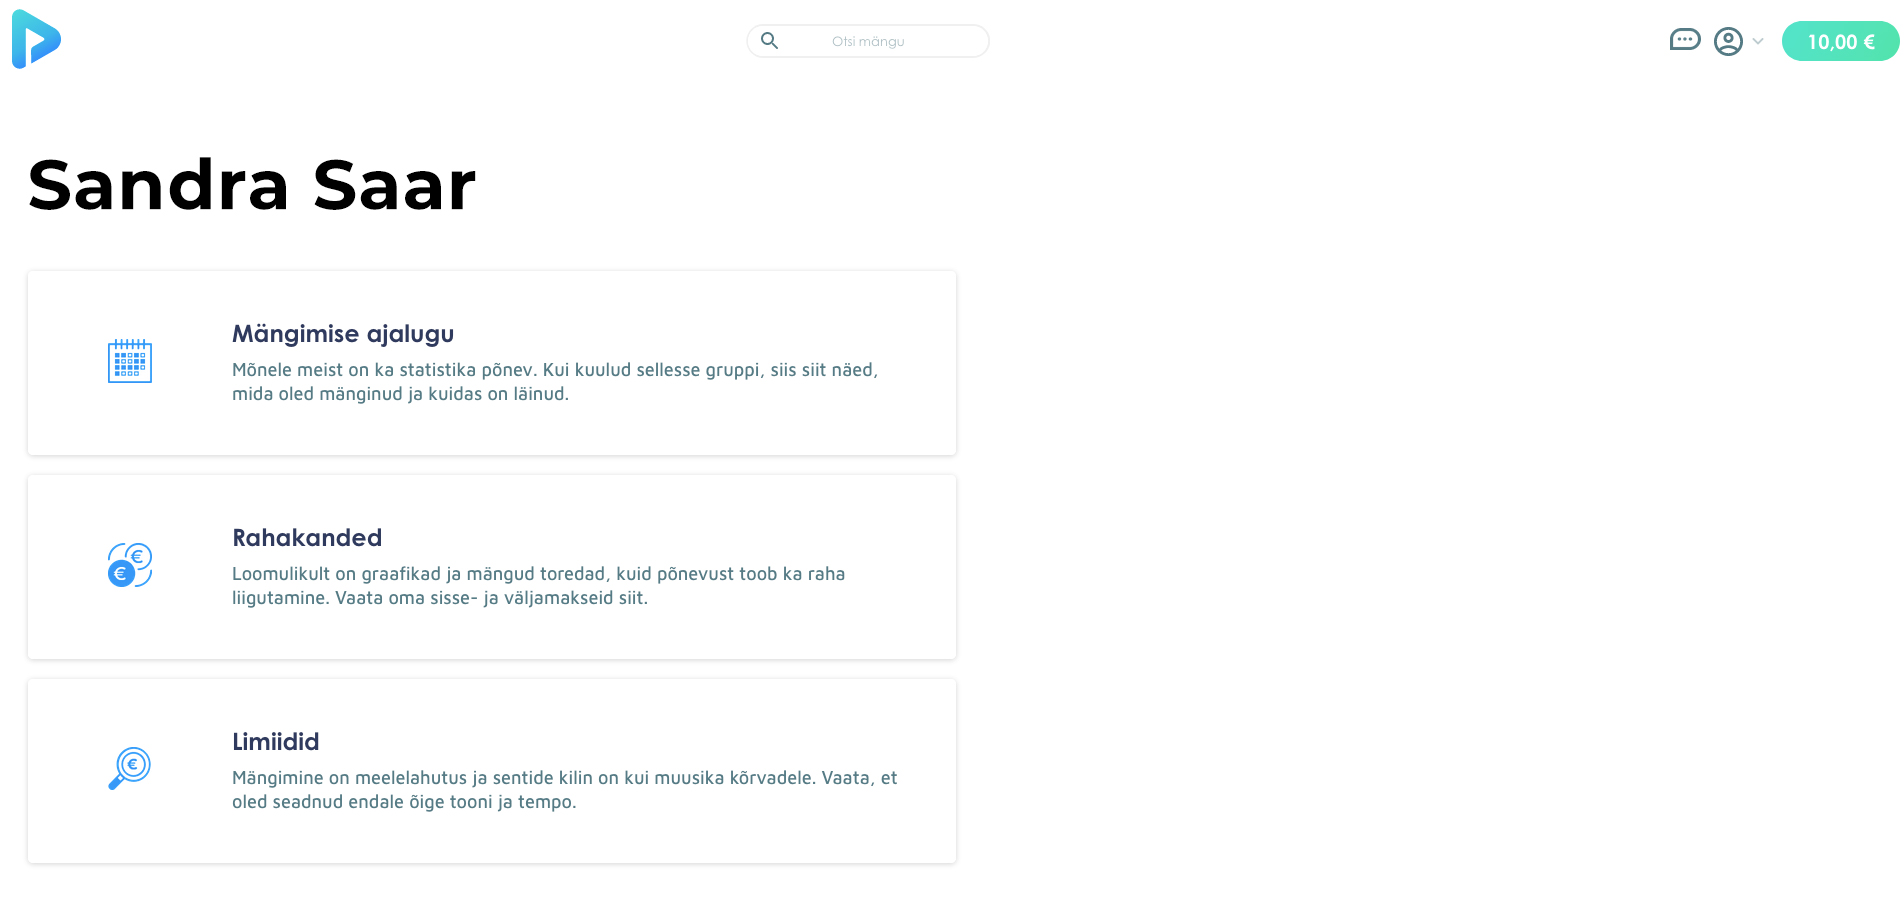
Task: Click the magnifier search icon
Action: (769, 41)
